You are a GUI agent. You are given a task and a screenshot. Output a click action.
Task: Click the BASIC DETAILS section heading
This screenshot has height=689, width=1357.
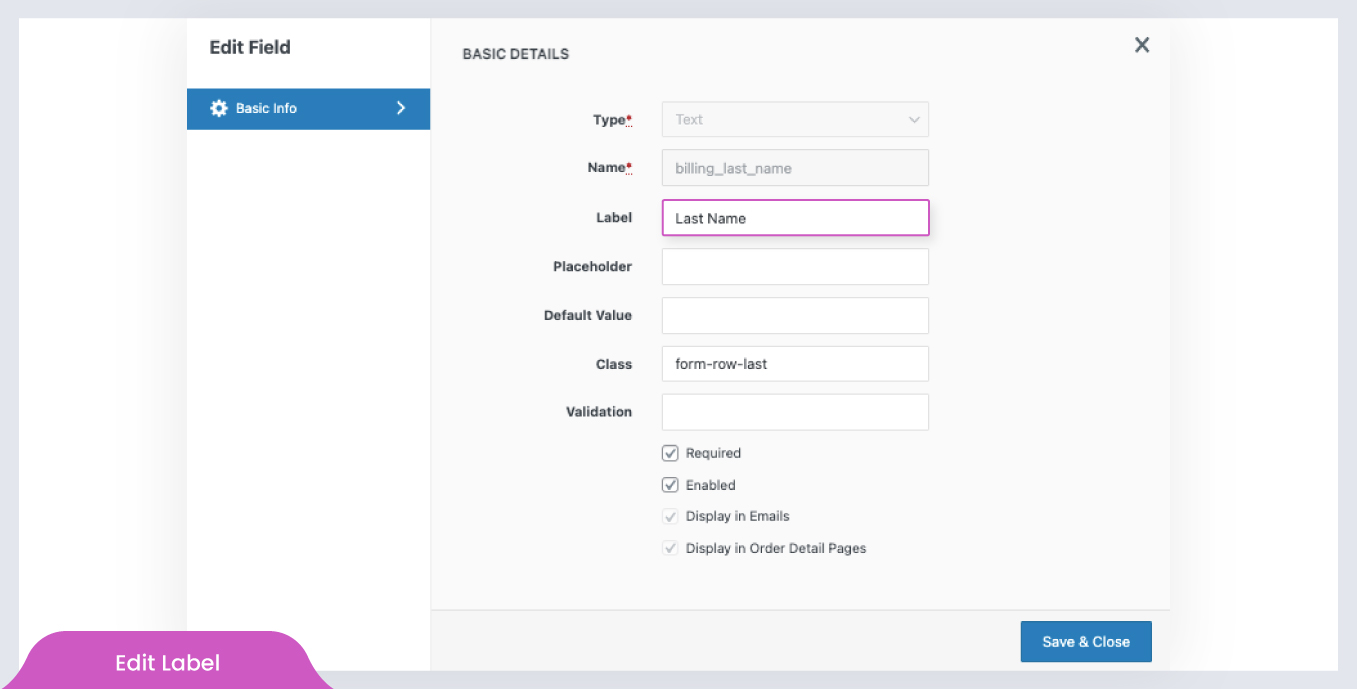coord(516,53)
